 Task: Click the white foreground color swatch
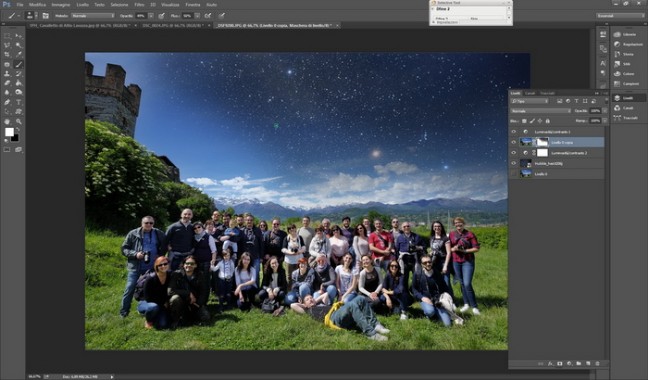(x=9, y=132)
